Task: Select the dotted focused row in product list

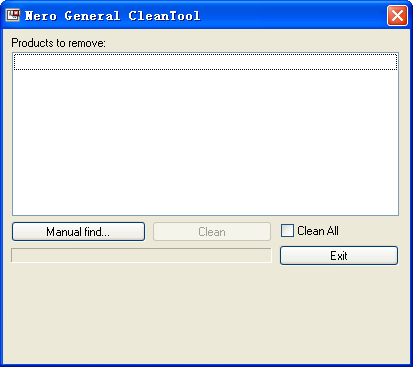Action: 205,62
